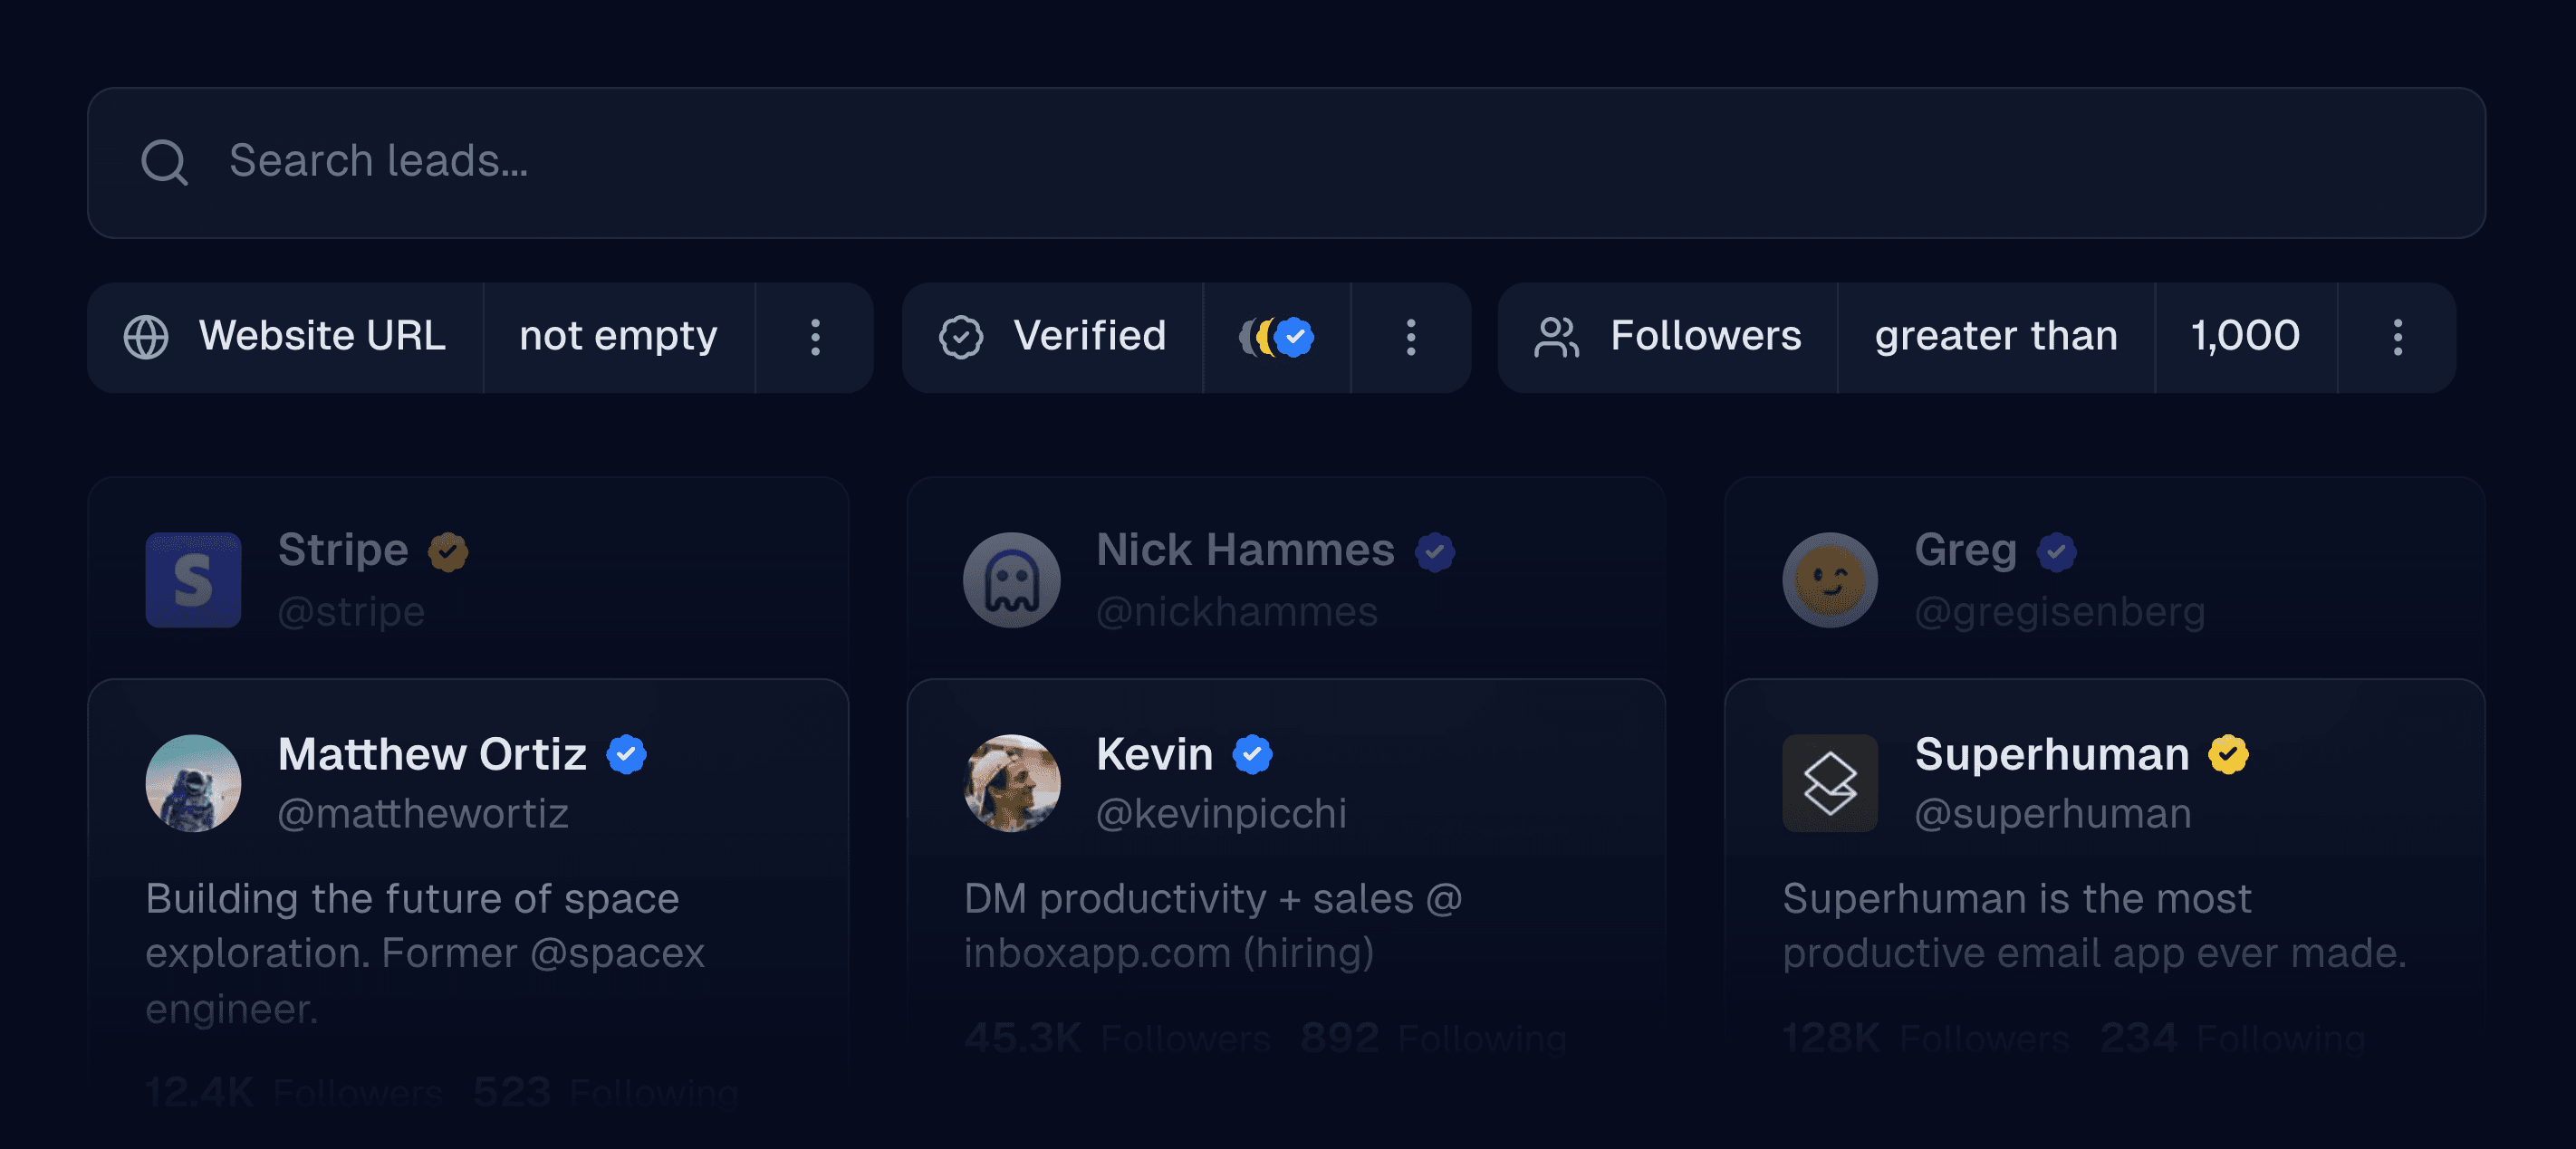
Task: Click Stripe's logo avatar
Action: point(193,580)
